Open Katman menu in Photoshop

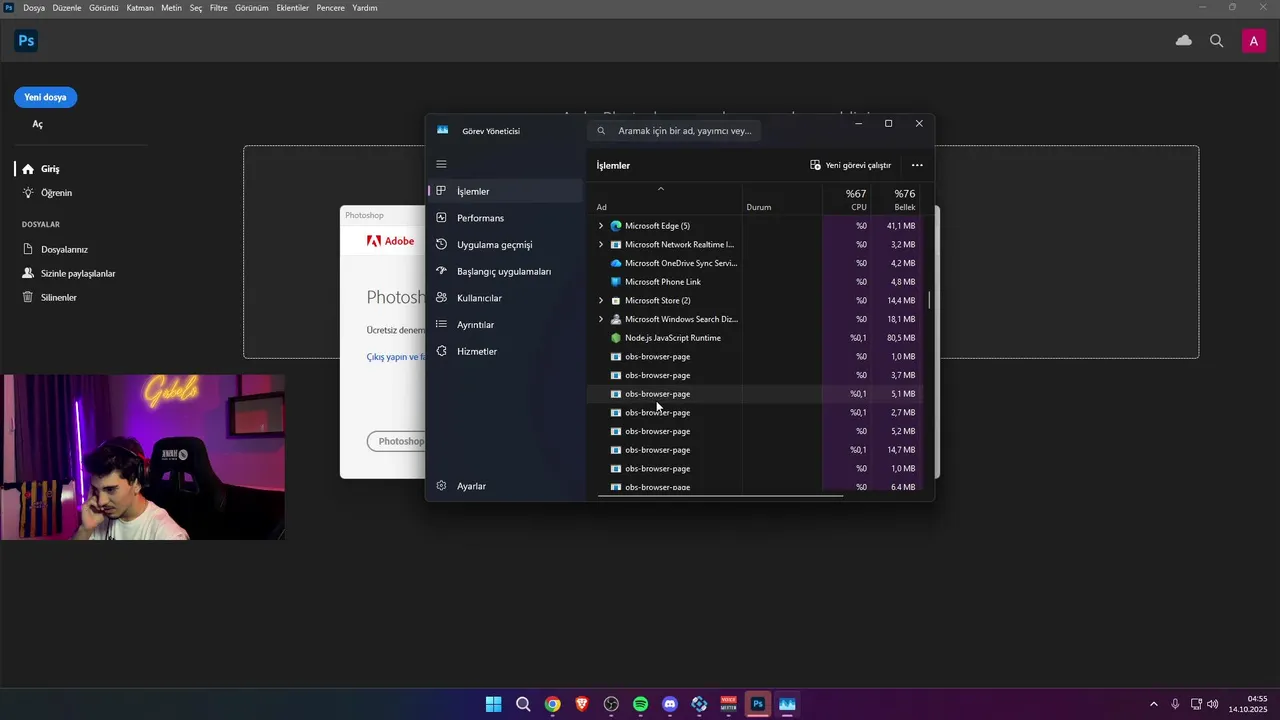(140, 8)
